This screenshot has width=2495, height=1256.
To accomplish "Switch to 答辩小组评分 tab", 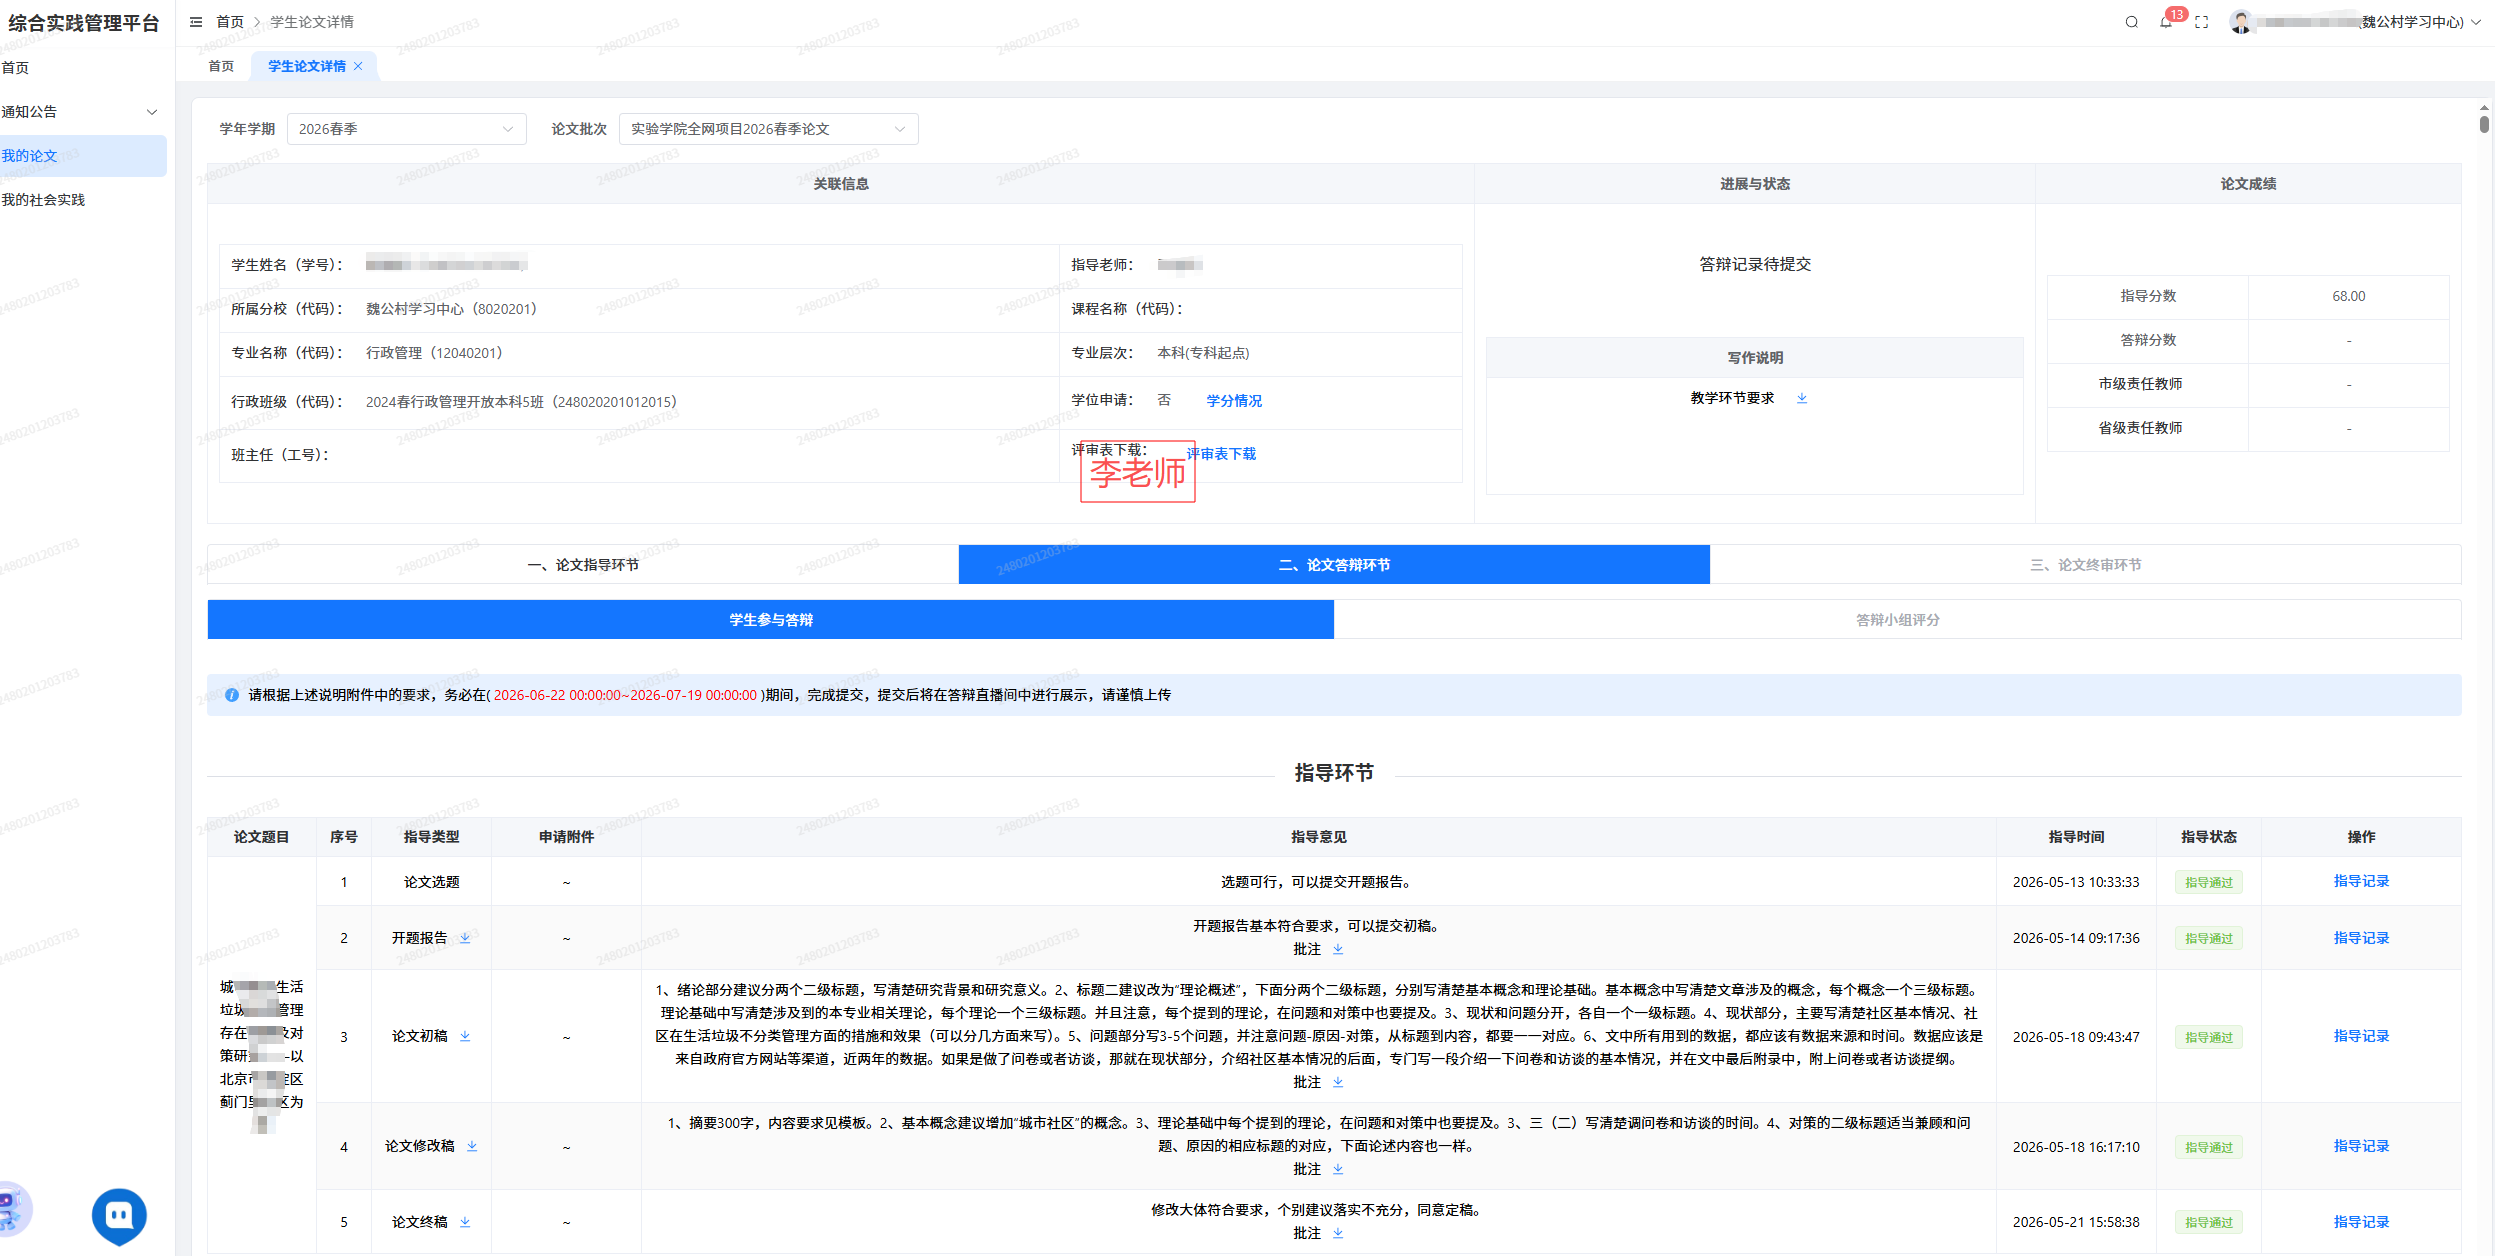I will click(1897, 620).
